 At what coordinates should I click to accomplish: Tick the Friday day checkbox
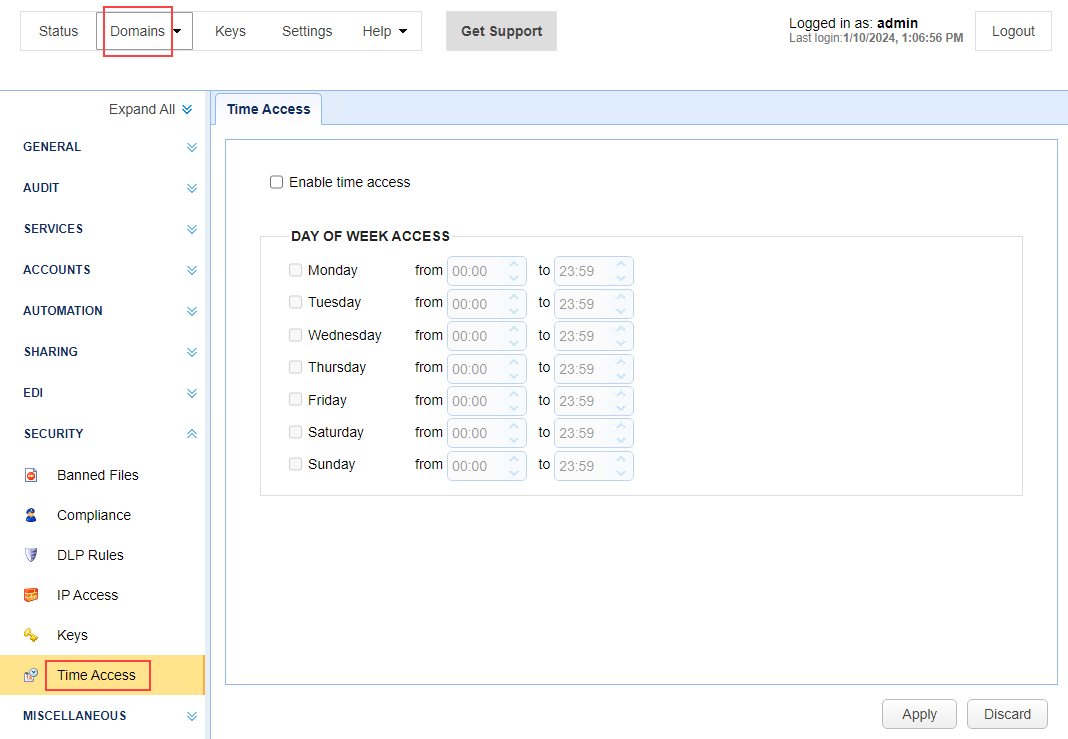[295, 400]
